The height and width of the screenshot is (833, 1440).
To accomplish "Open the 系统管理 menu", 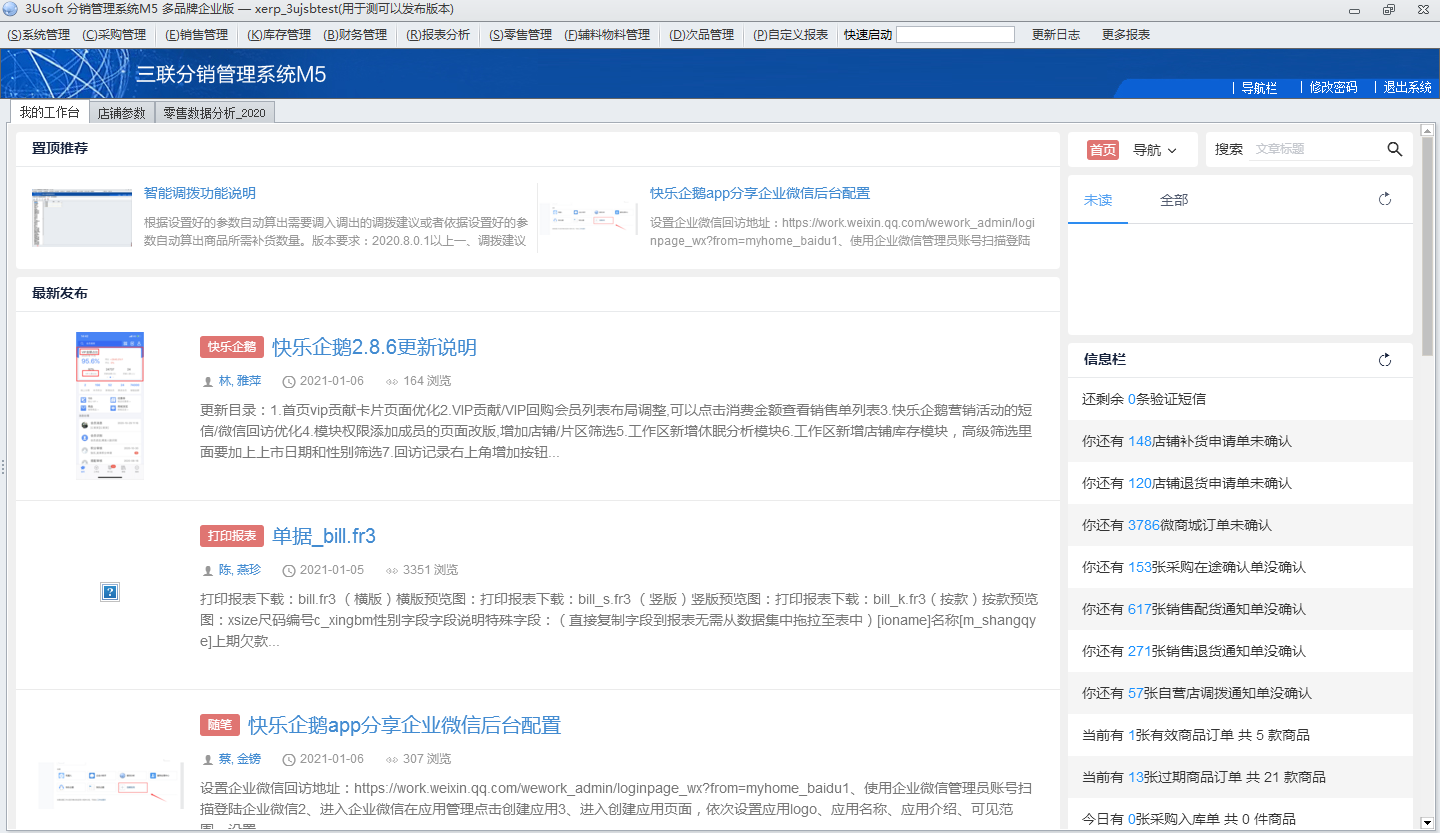I will click(39, 34).
